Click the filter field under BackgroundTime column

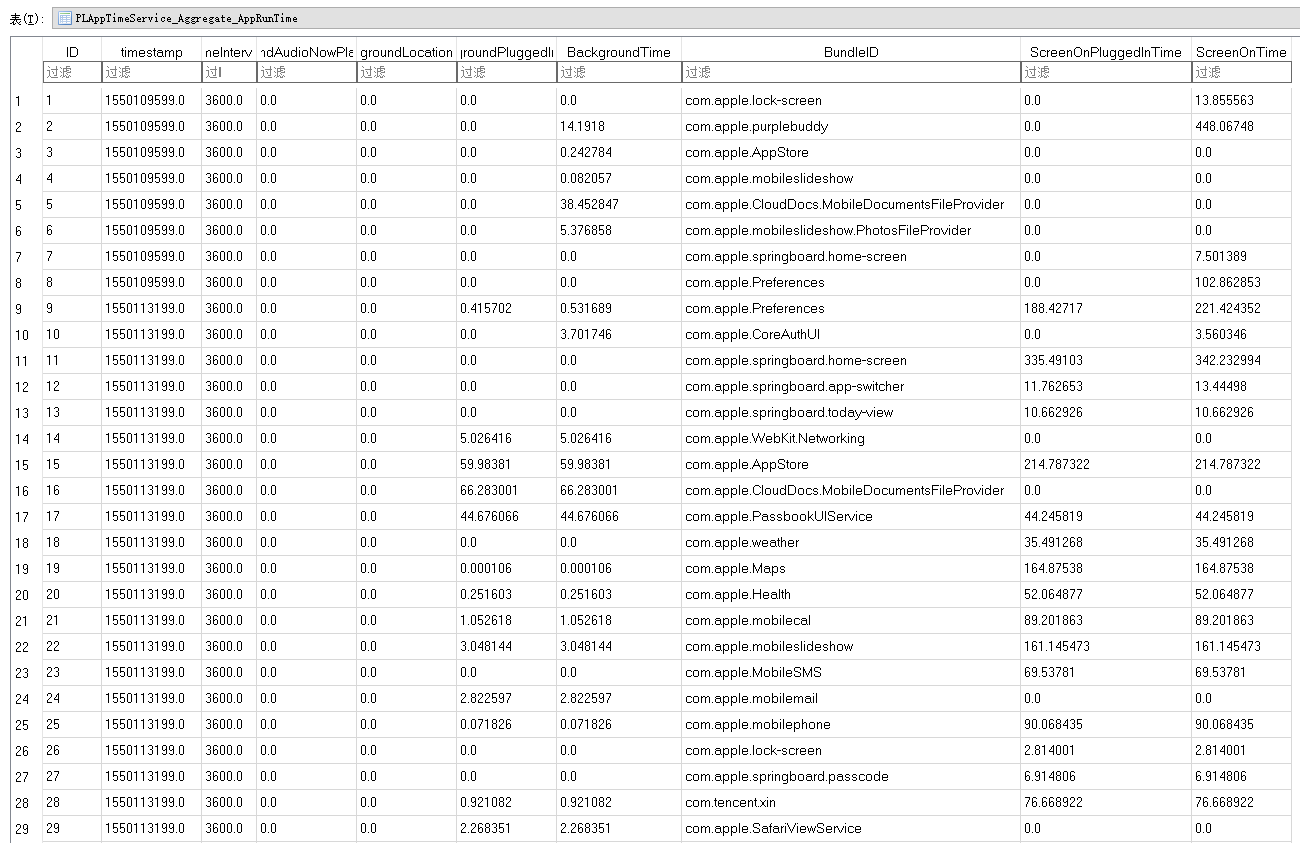click(619, 72)
